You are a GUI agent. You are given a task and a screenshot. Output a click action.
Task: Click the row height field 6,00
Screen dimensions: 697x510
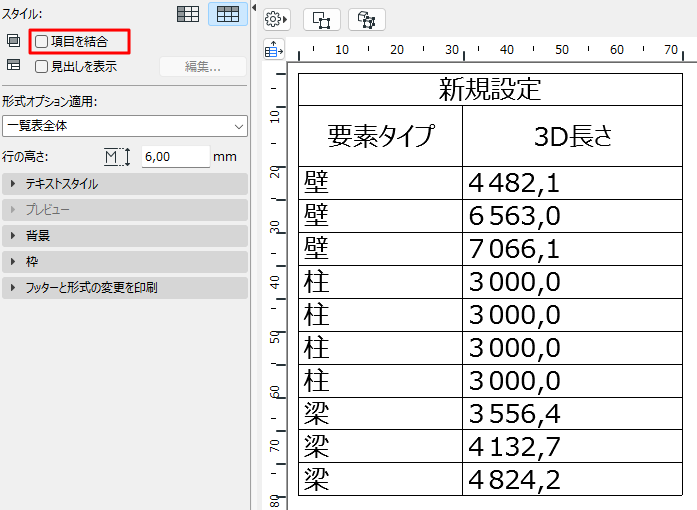coord(176,157)
